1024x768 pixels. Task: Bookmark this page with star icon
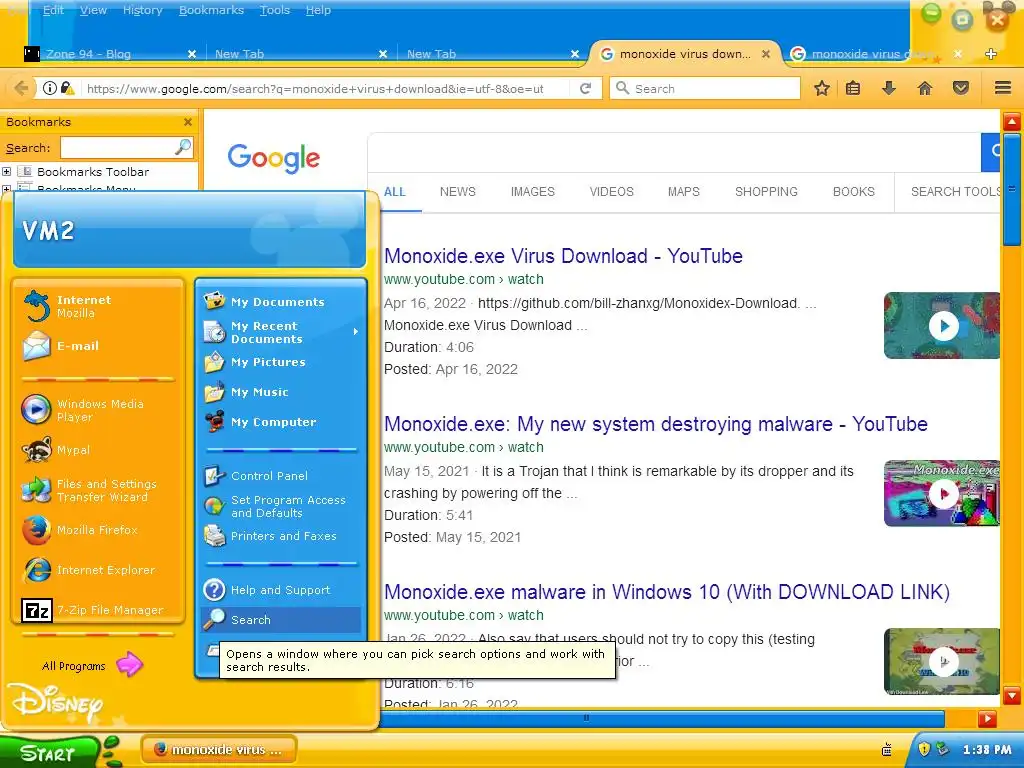tap(822, 88)
